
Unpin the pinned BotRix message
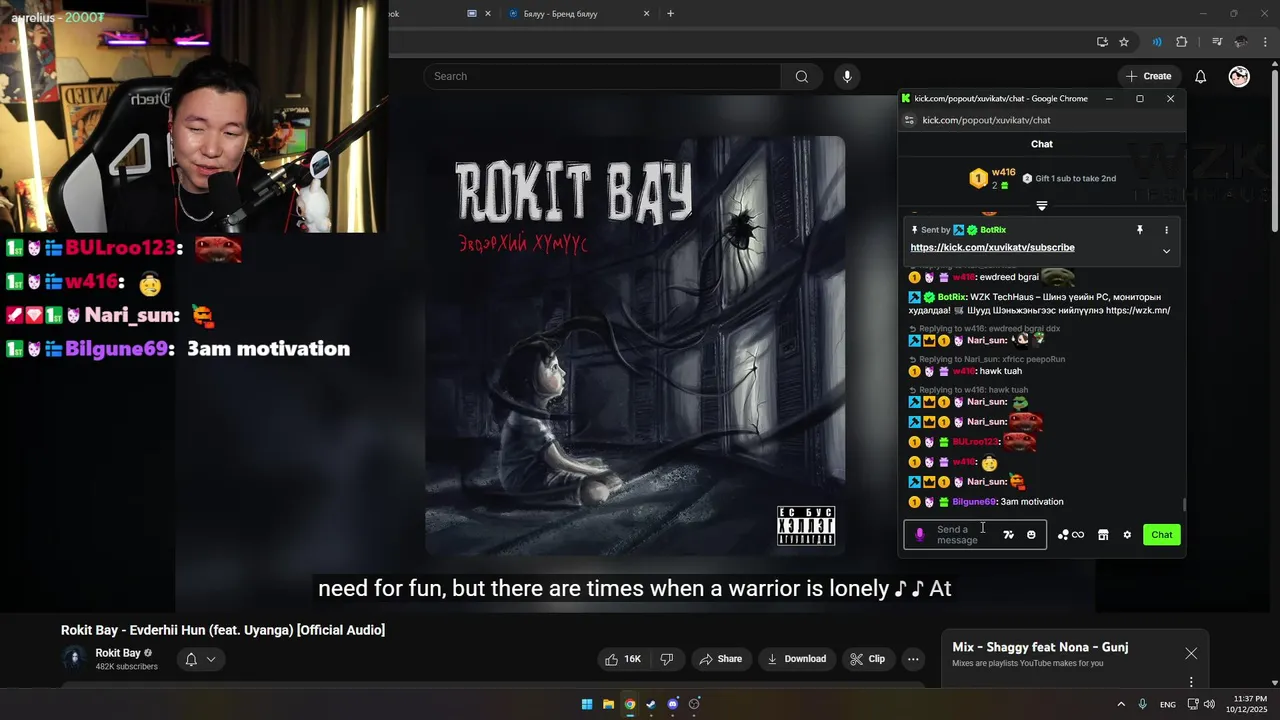click(1139, 230)
